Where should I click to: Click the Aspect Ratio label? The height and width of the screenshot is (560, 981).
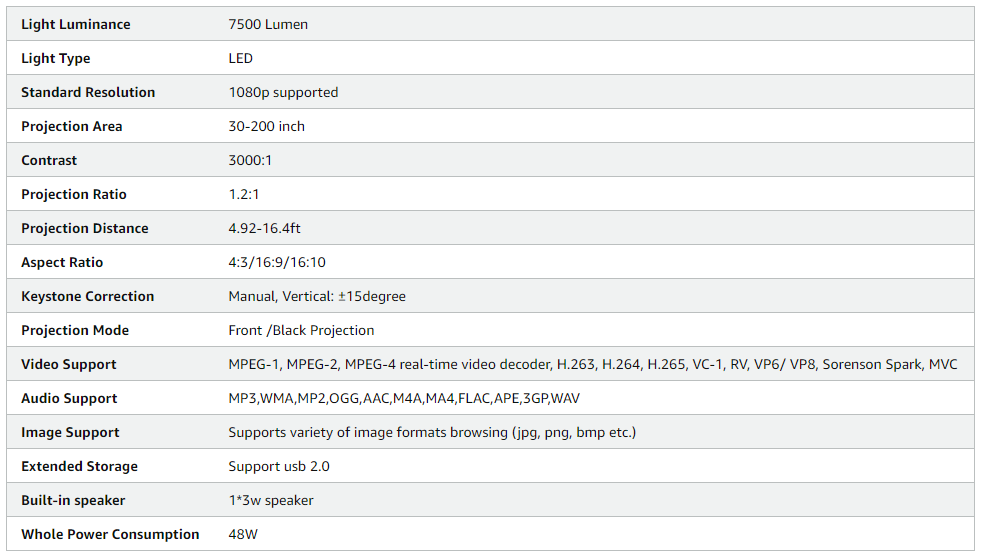[x=62, y=262]
